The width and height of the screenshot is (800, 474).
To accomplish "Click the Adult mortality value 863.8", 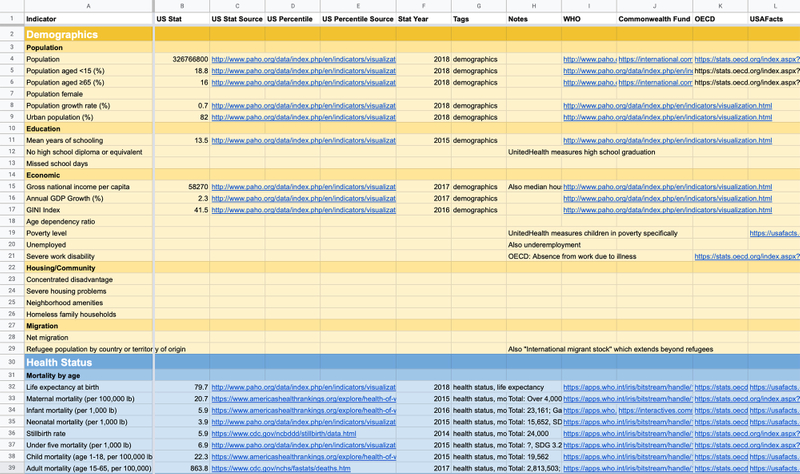I will pos(199,468).
